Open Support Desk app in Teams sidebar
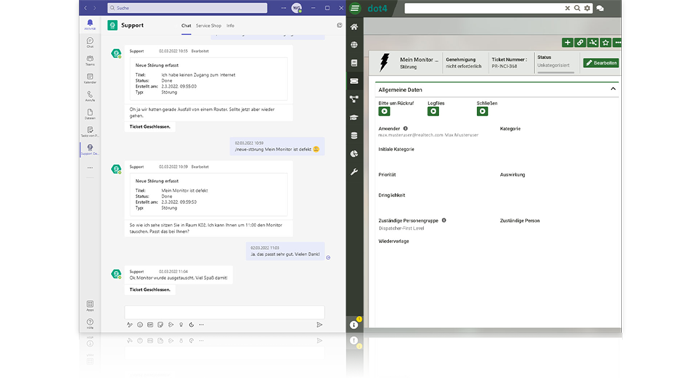This screenshot has width=700, height=379. (90, 149)
